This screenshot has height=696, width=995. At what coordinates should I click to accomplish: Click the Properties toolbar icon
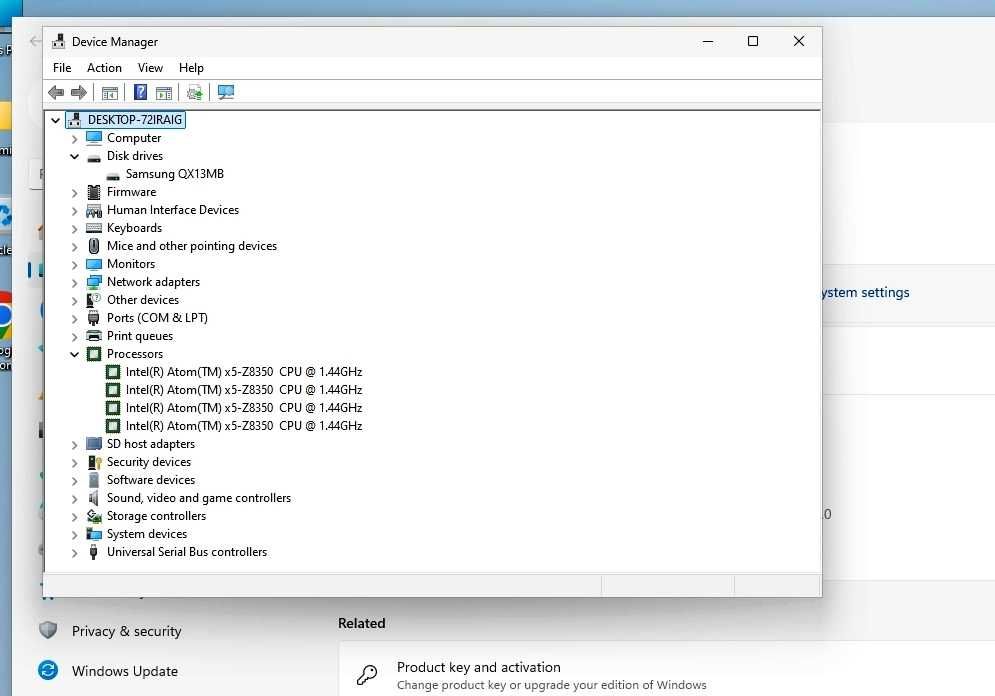coord(110,93)
